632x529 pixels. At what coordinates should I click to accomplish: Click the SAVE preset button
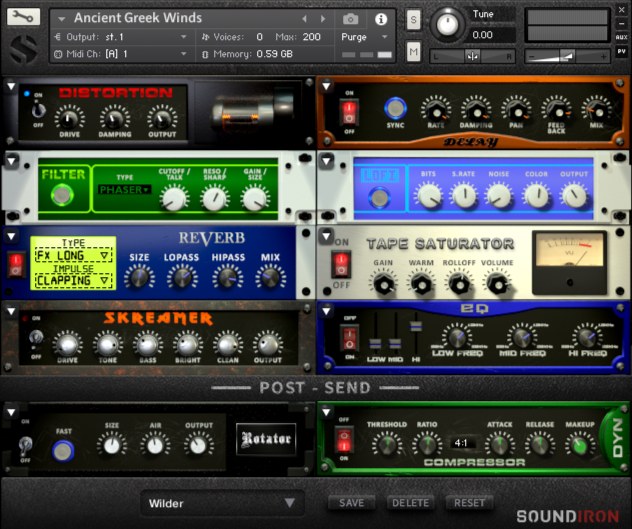[351, 502]
